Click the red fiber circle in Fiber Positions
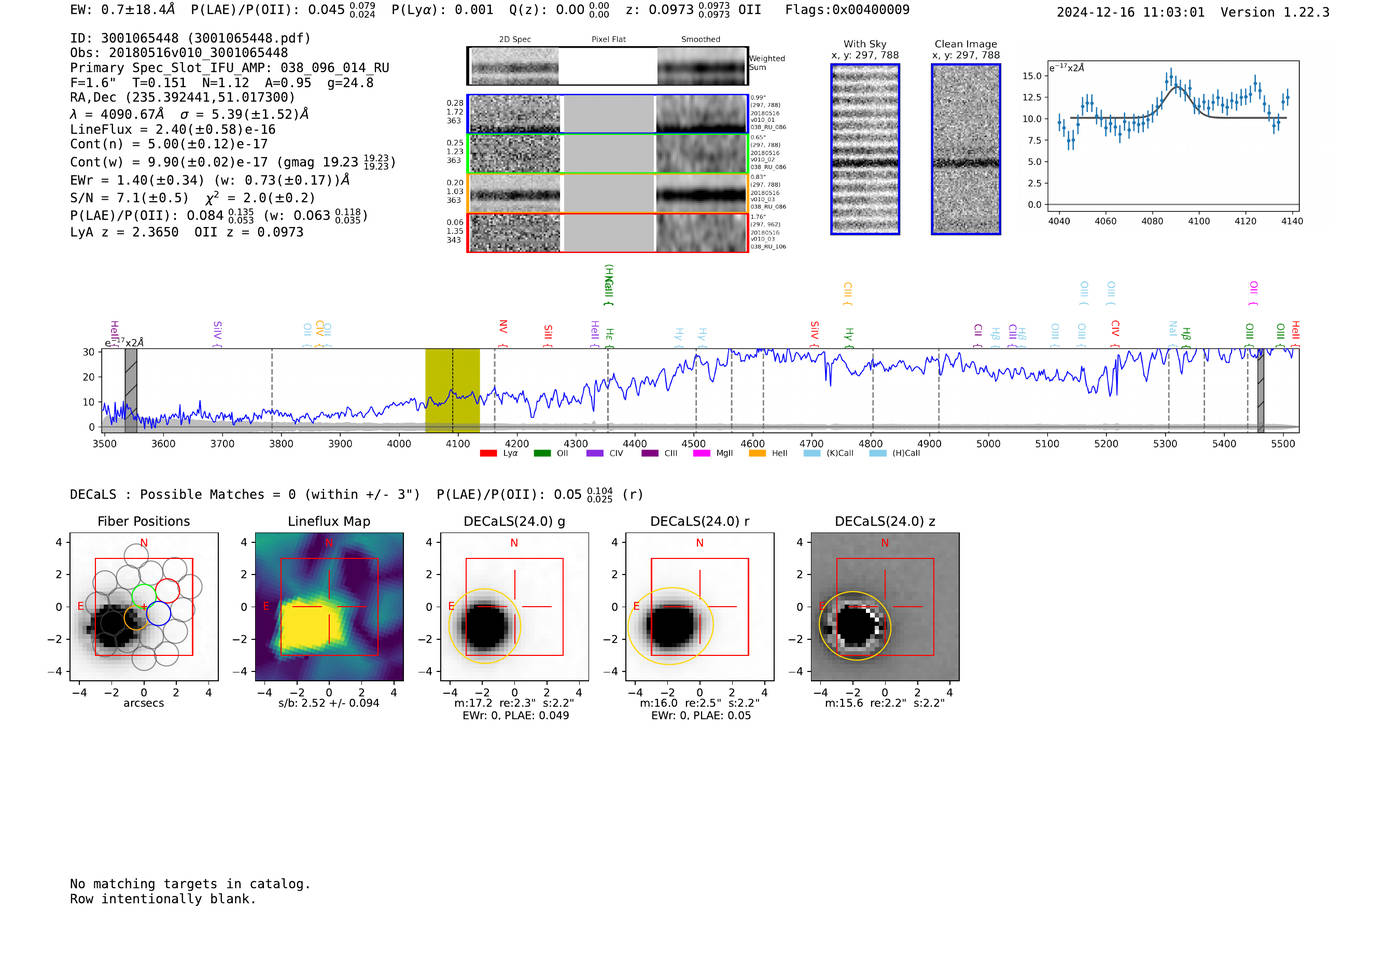 click(x=167, y=591)
